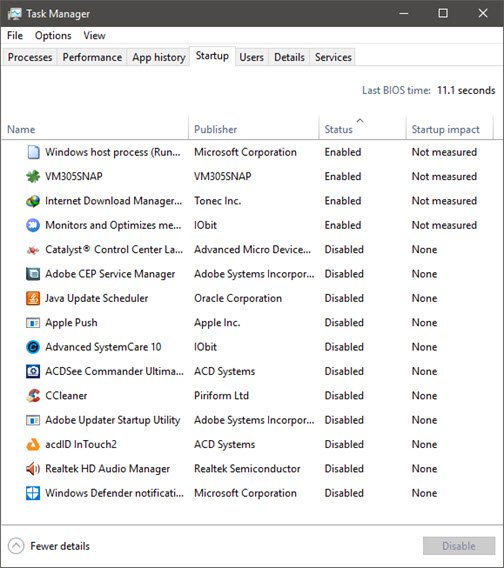Viewport: 504px width, 568px height.
Task: Click the Internet Download Manager globe icon
Action: pyautogui.click(x=33, y=201)
